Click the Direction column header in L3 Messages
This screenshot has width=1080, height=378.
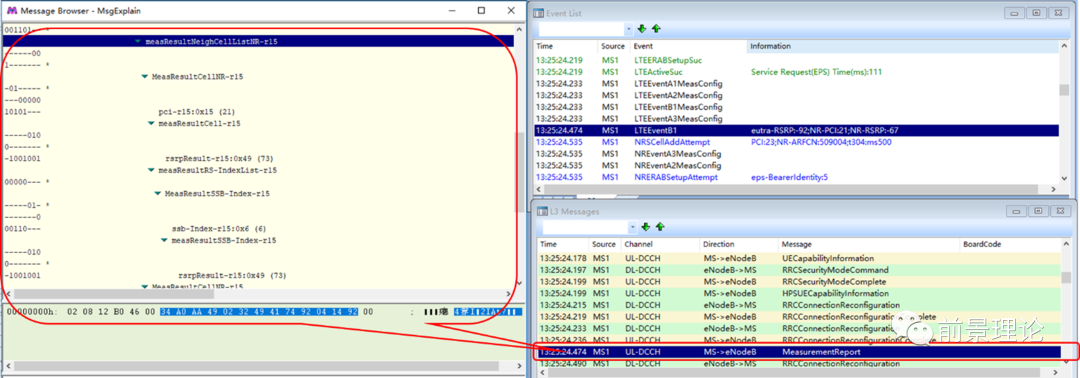tap(738, 244)
